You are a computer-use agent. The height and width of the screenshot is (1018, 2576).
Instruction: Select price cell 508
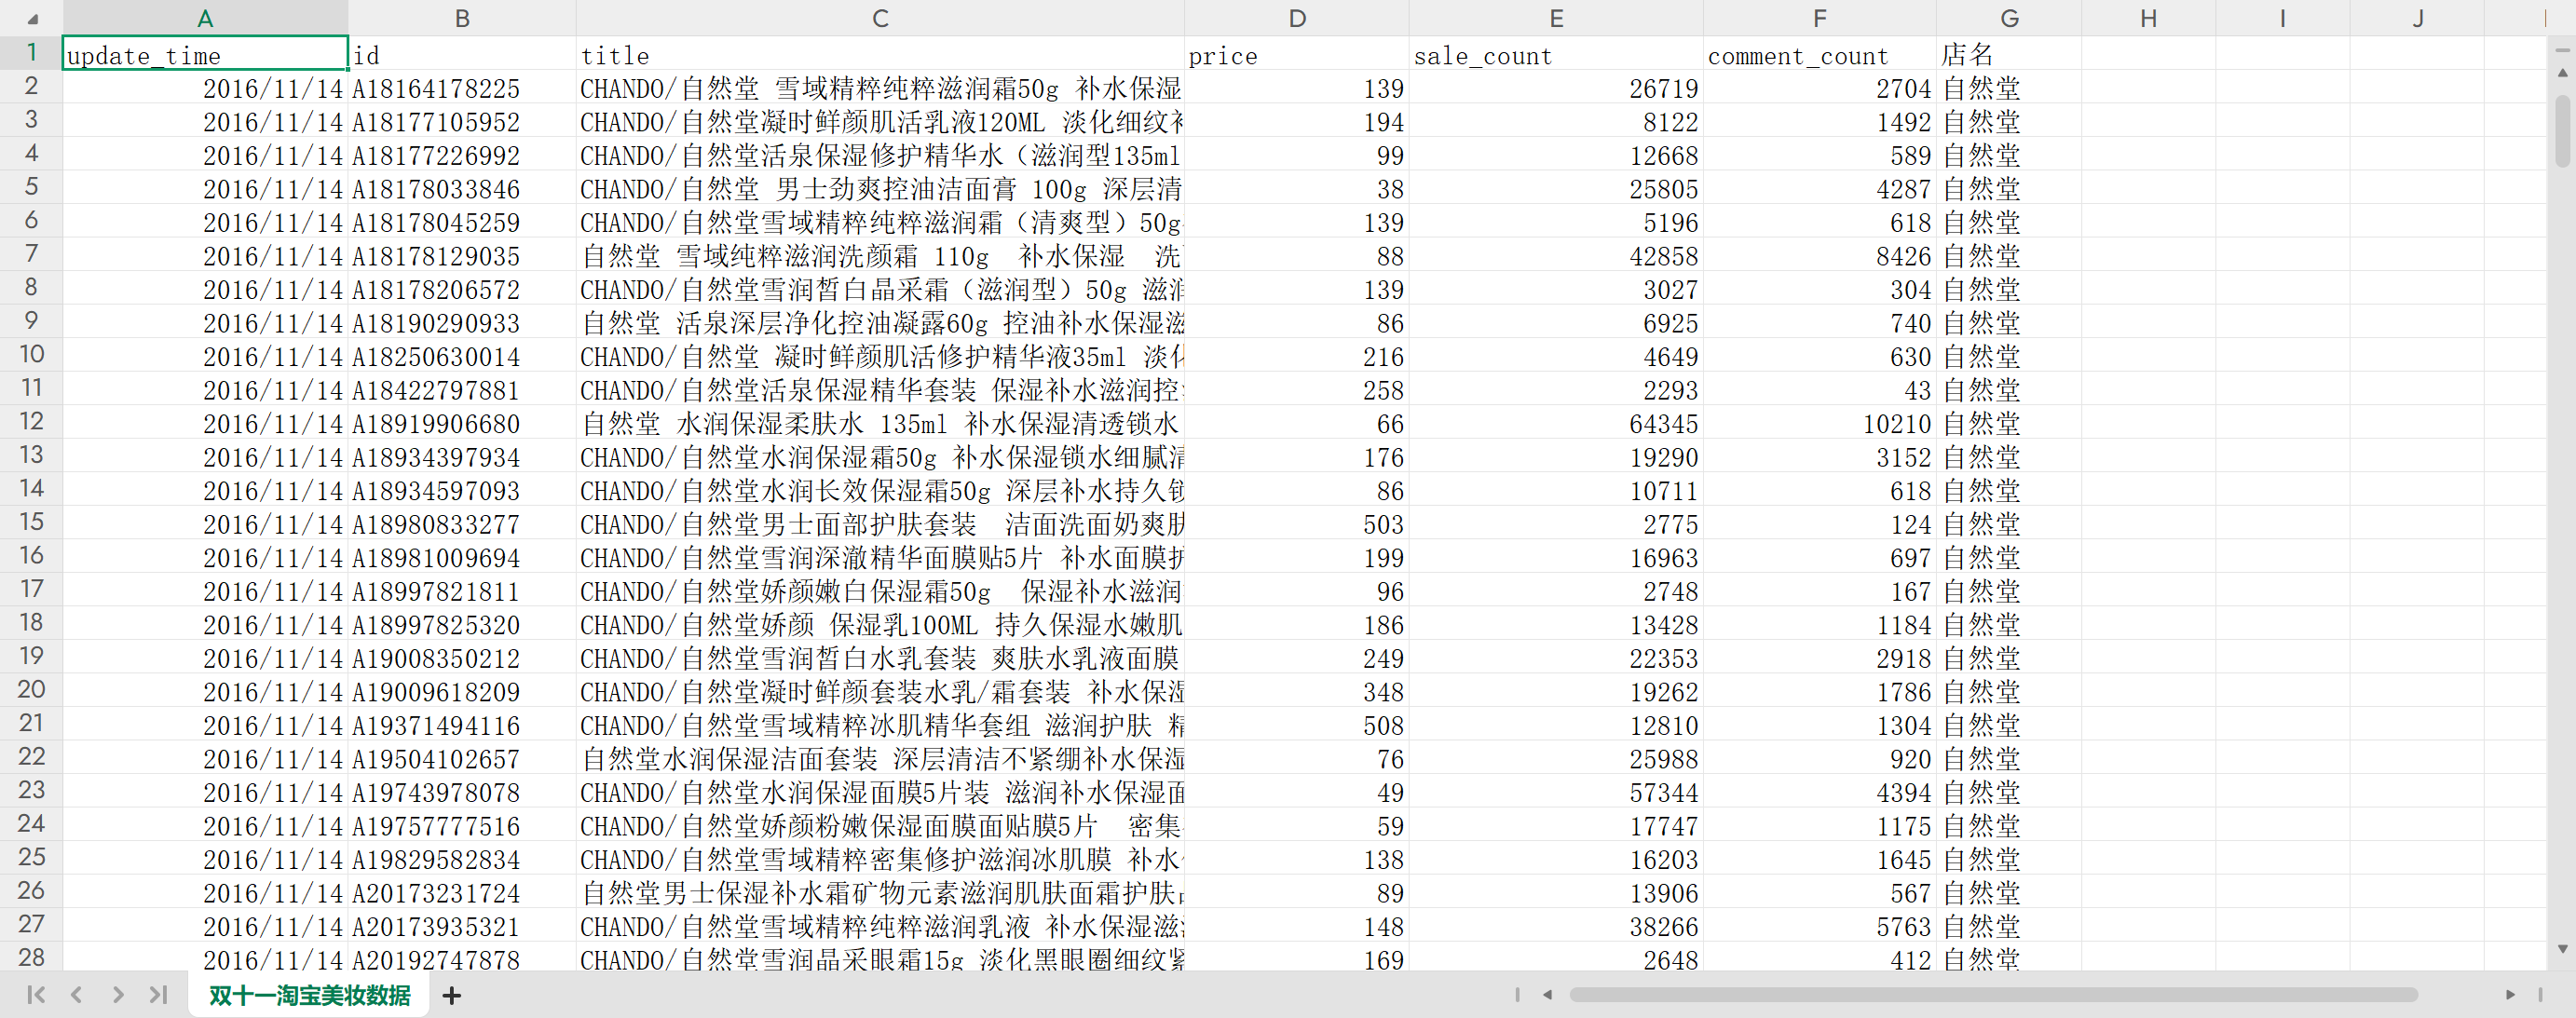tap(1297, 725)
